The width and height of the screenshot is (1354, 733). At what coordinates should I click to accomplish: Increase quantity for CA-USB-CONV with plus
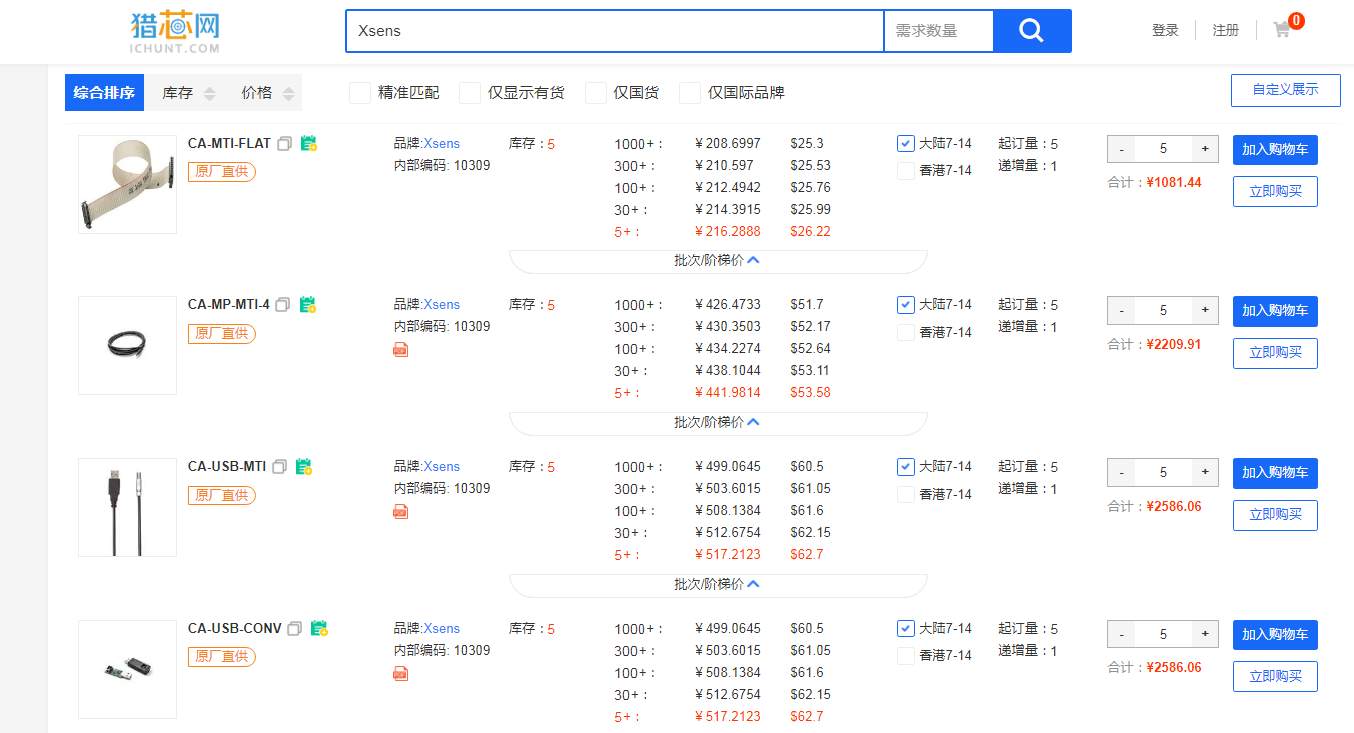(1205, 634)
